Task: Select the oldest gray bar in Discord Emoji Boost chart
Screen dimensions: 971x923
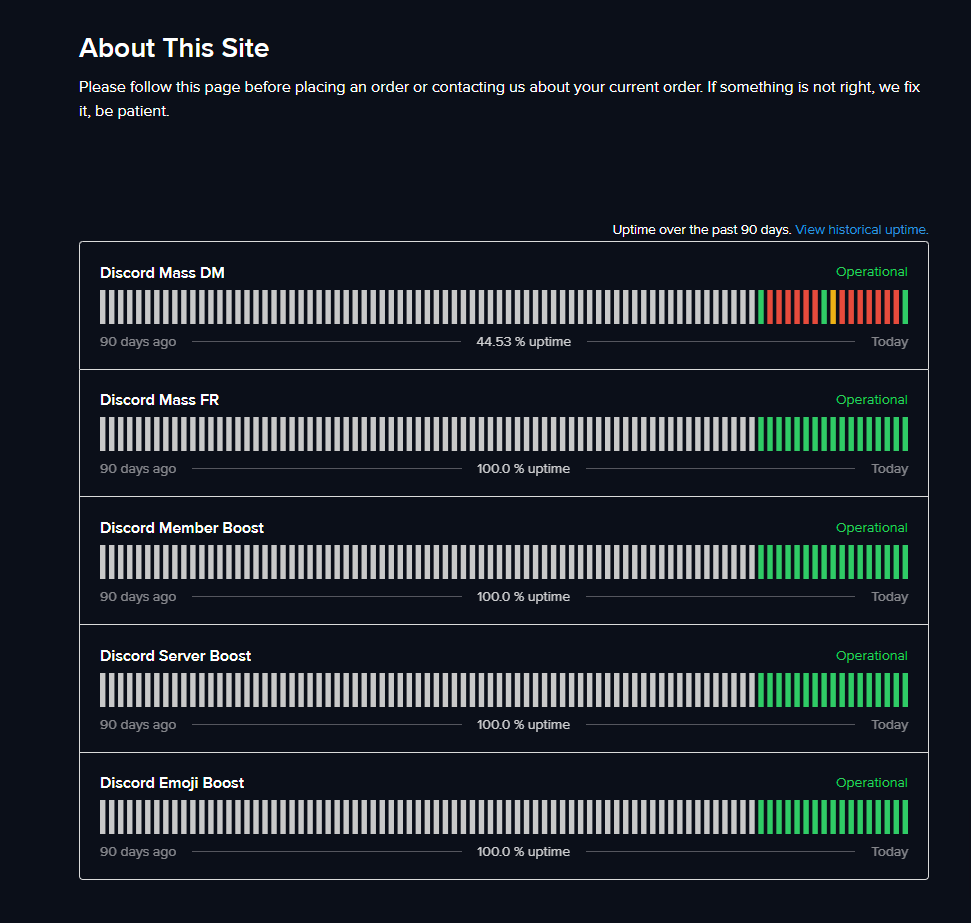Action: point(103,817)
